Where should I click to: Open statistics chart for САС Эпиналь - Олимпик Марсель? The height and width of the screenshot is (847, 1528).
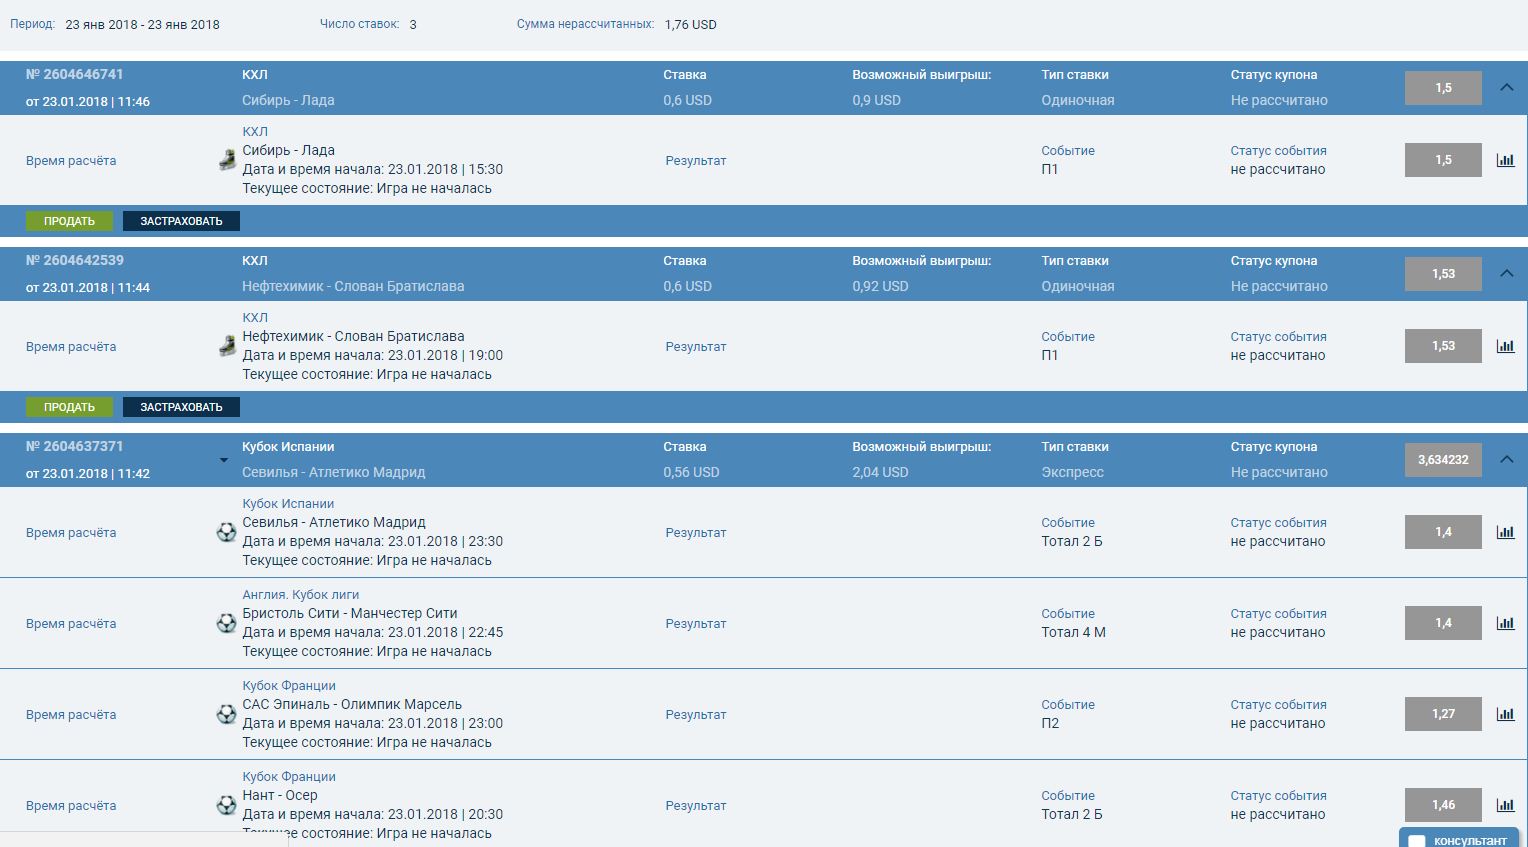coord(1505,714)
